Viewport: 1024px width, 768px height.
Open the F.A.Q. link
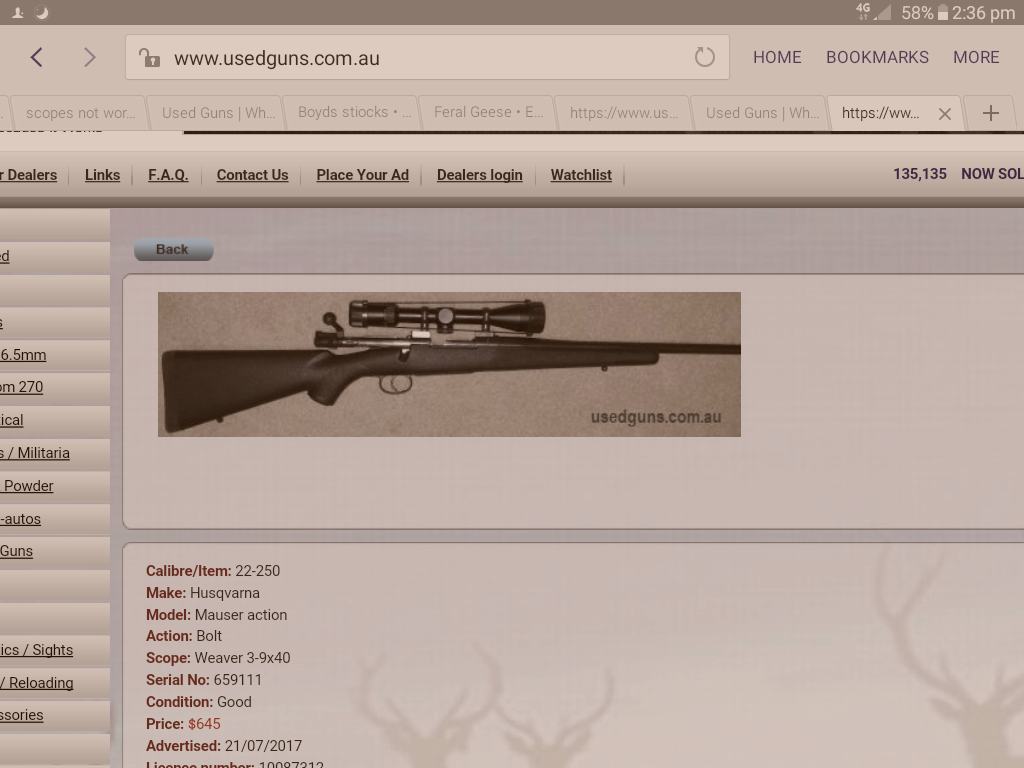(168, 175)
